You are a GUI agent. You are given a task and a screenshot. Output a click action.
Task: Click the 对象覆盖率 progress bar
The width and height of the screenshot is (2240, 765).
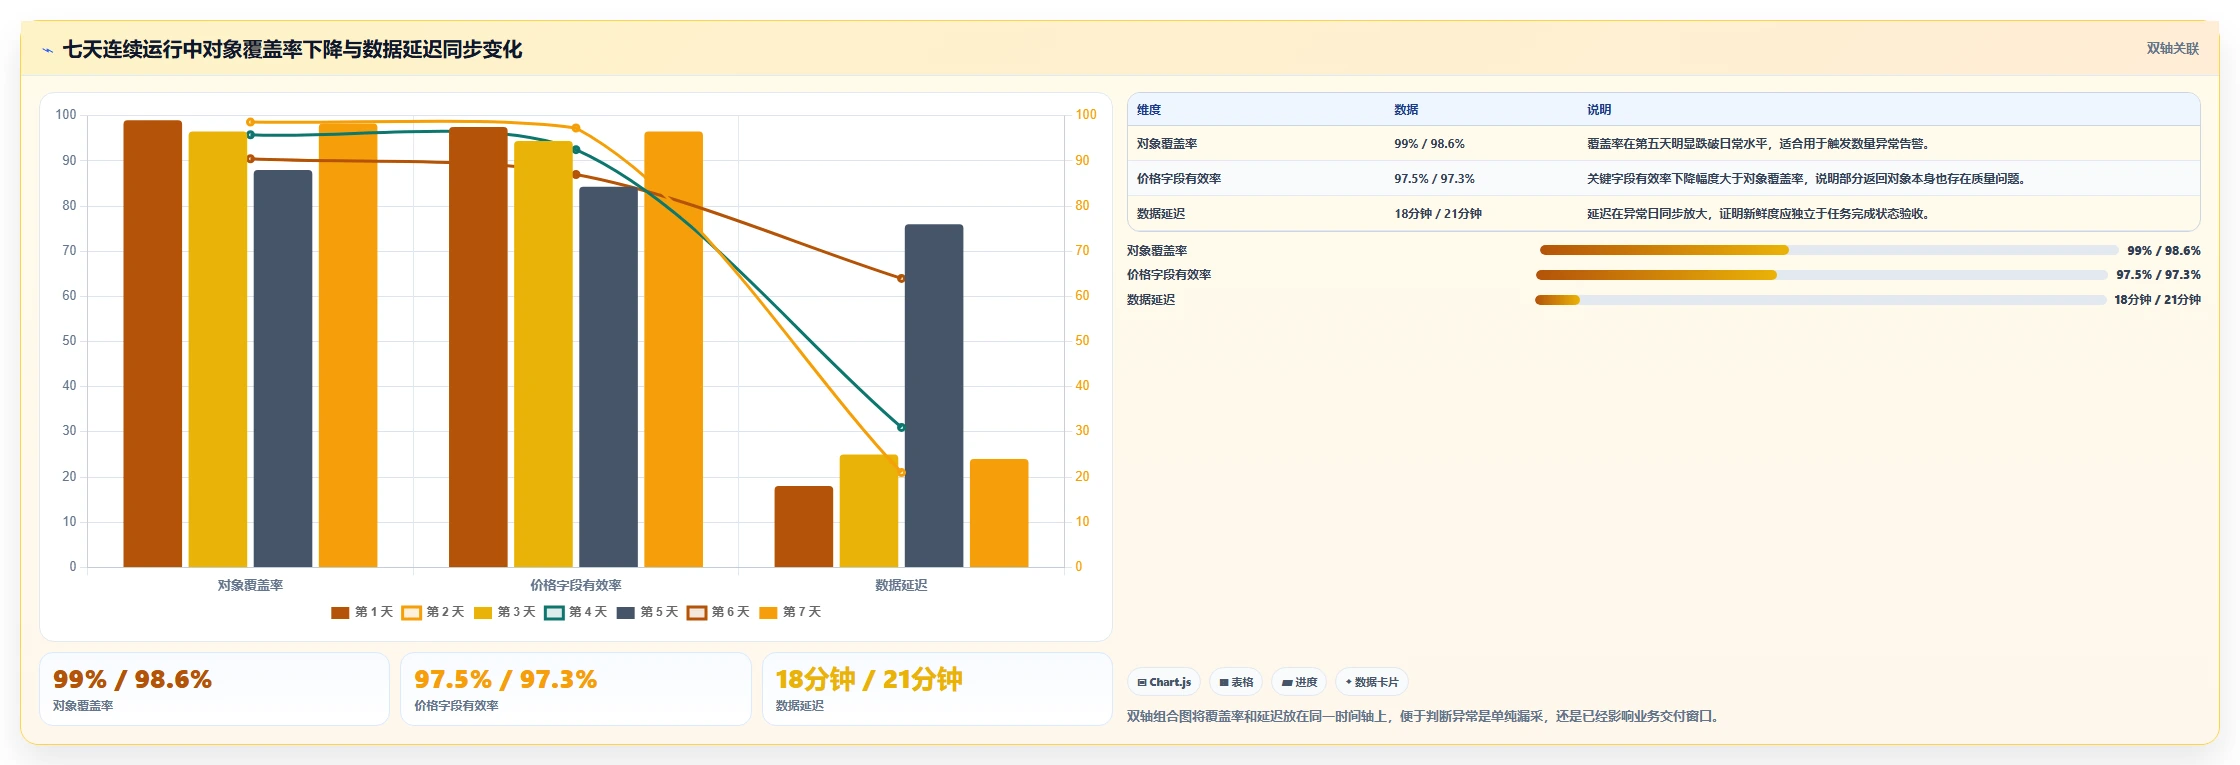[x=1828, y=250]
